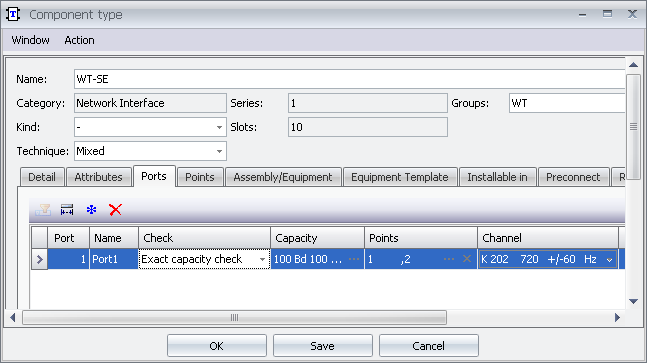Click the vertical scrollbar down arrow
The width and height of the screenshot is (647, 363).
click(x=633, y=302)
